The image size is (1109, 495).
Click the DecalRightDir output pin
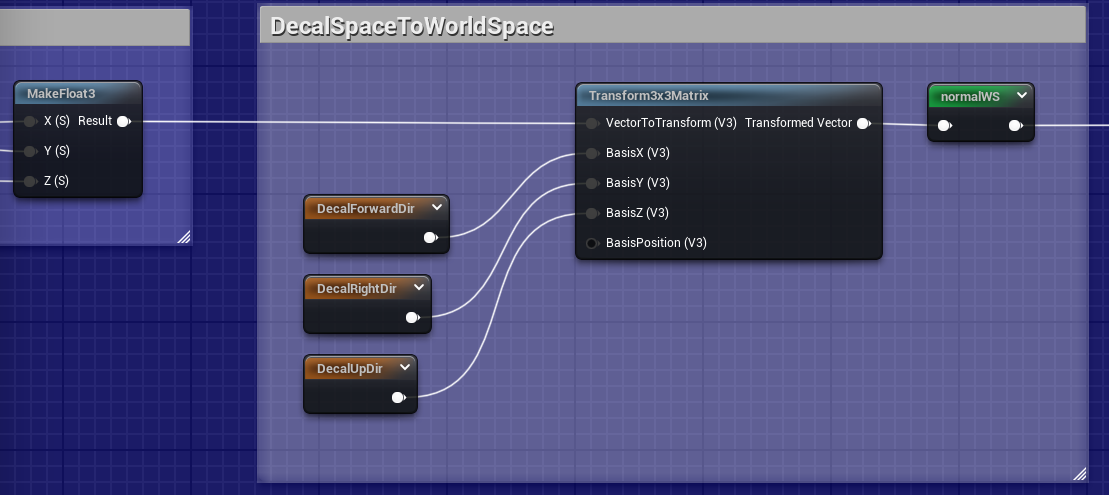pyautogui.click(x=412, y=318)
